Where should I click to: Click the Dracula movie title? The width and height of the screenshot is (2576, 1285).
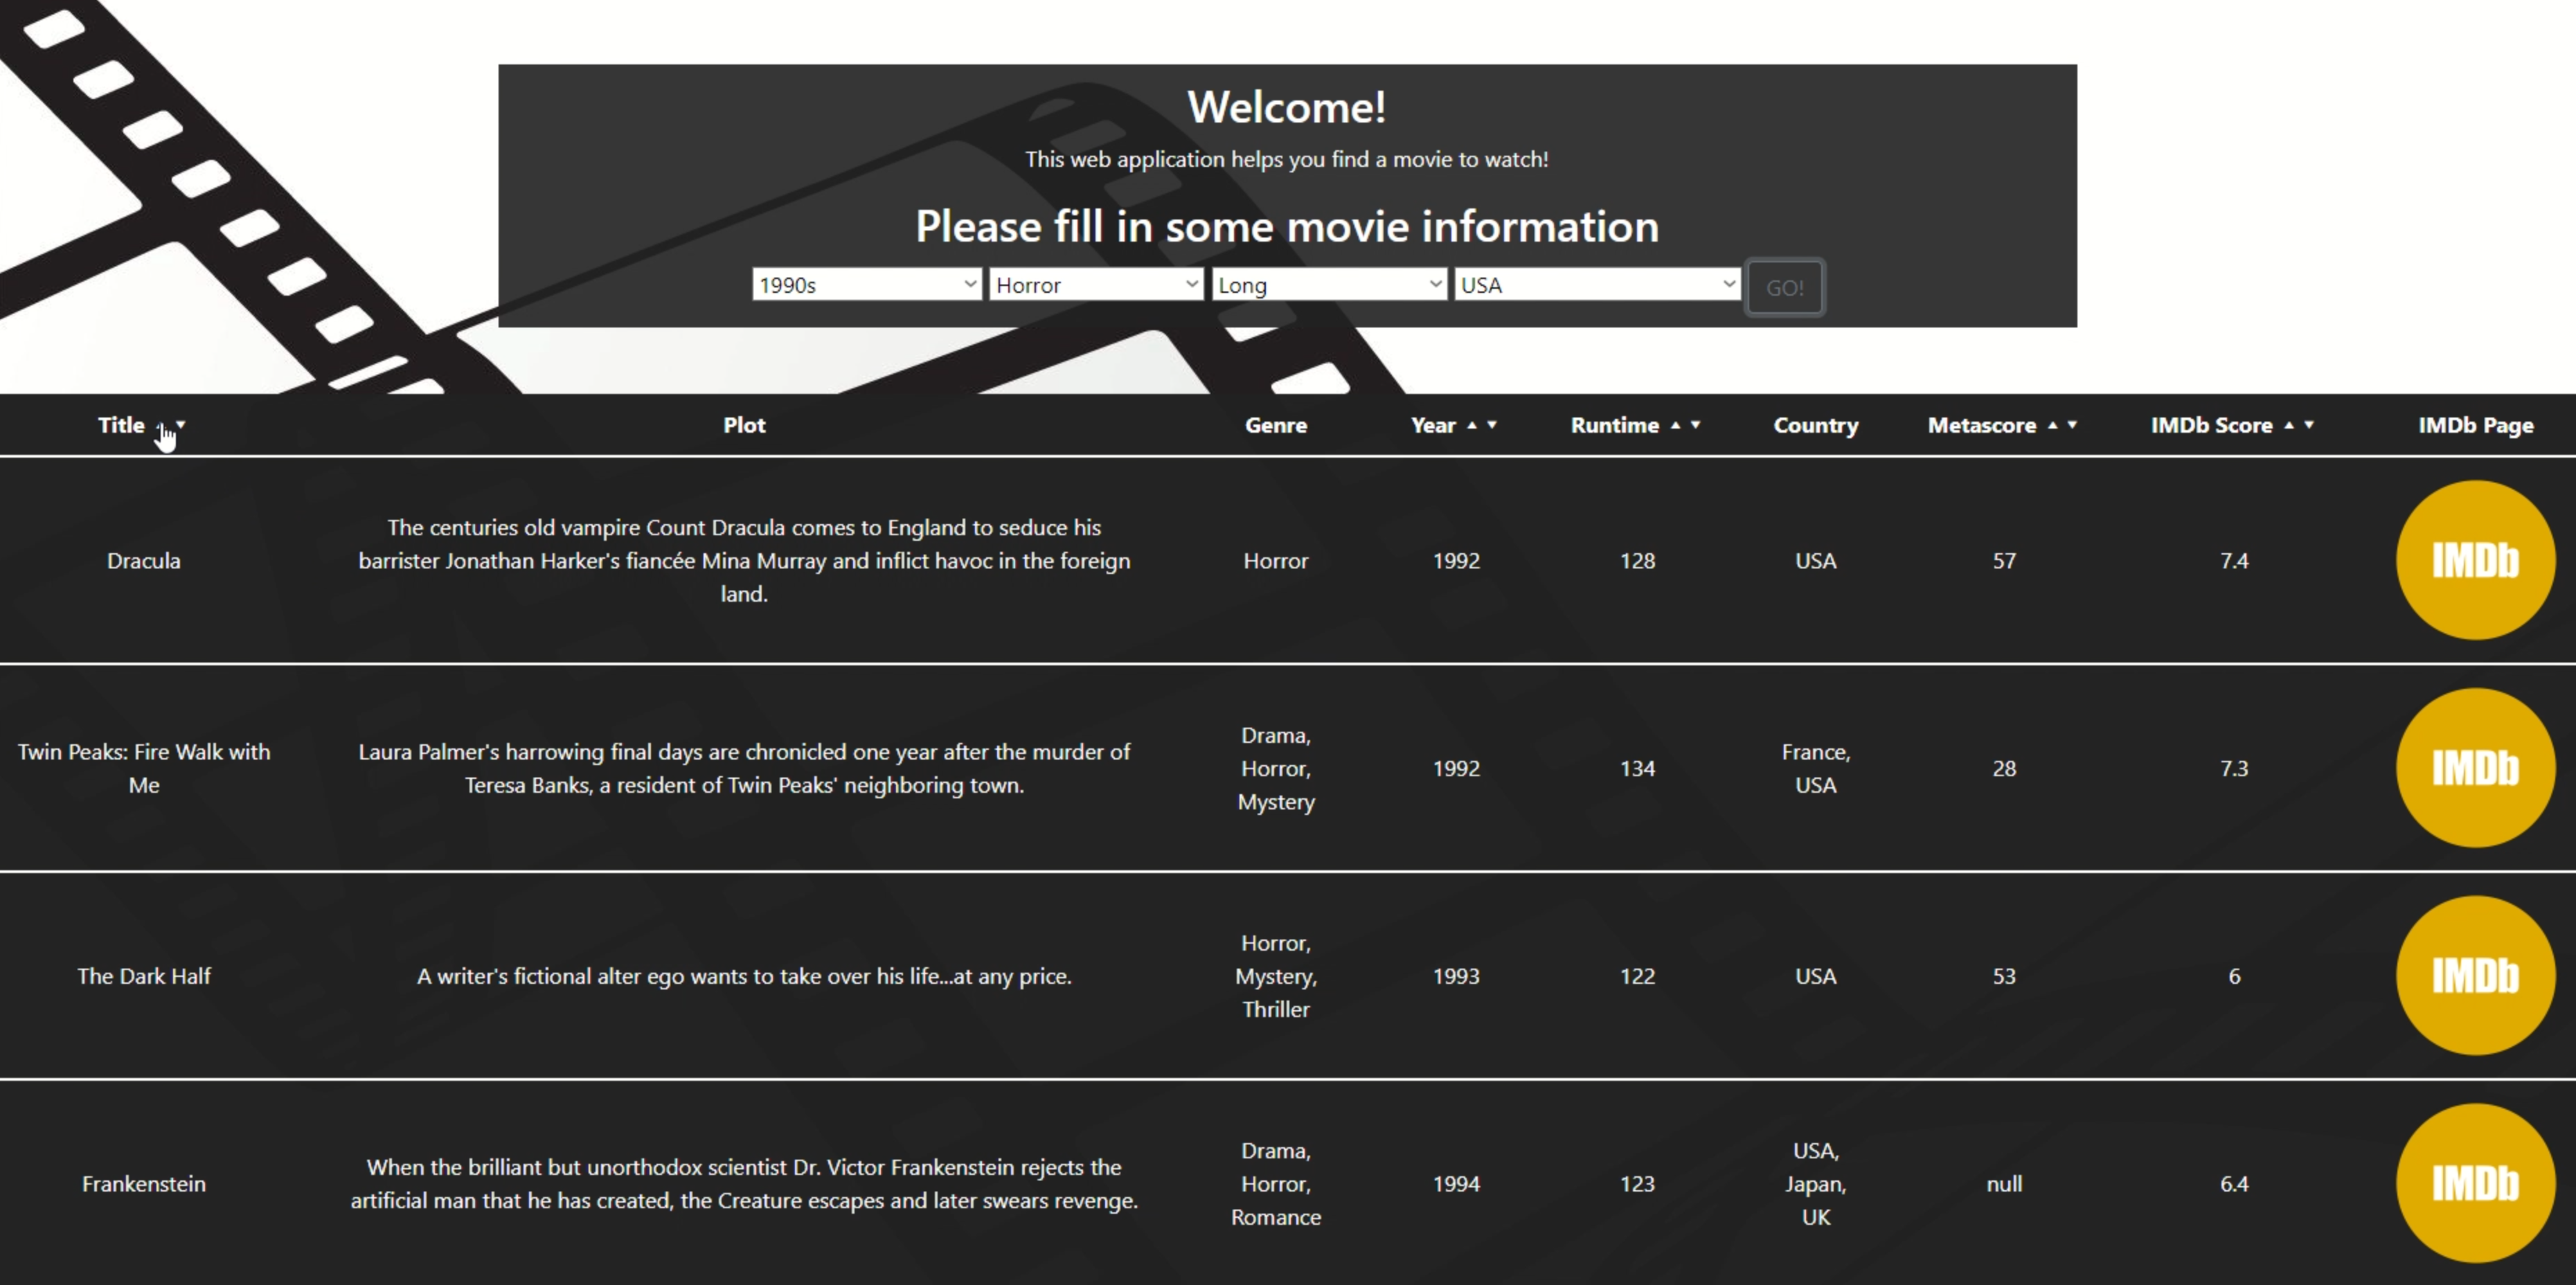pyautogui.click(x=143, y=561)
